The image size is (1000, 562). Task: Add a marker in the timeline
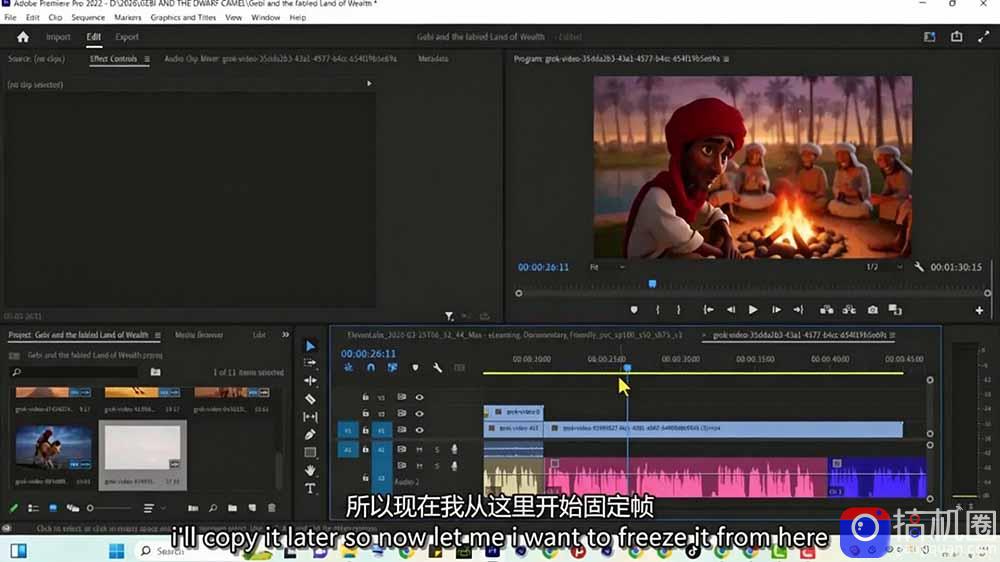pyautogui.click(x=415, y=368)
